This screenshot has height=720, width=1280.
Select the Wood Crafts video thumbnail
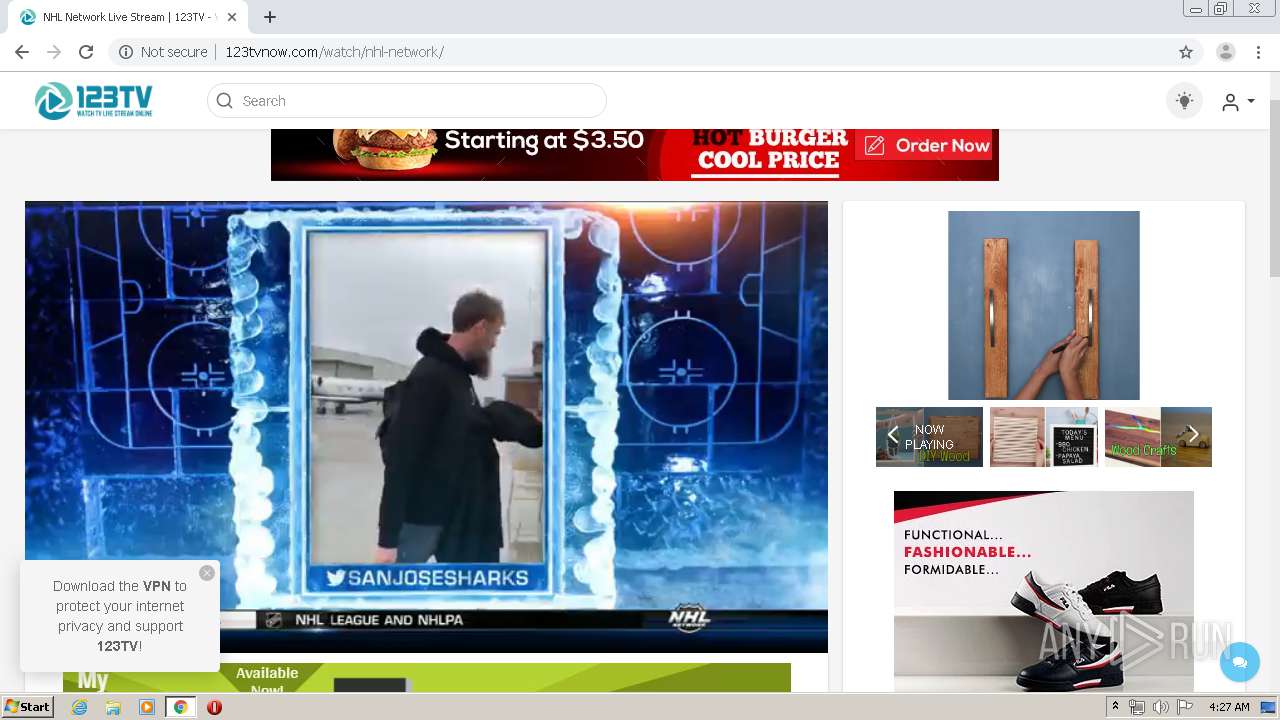1158,437
